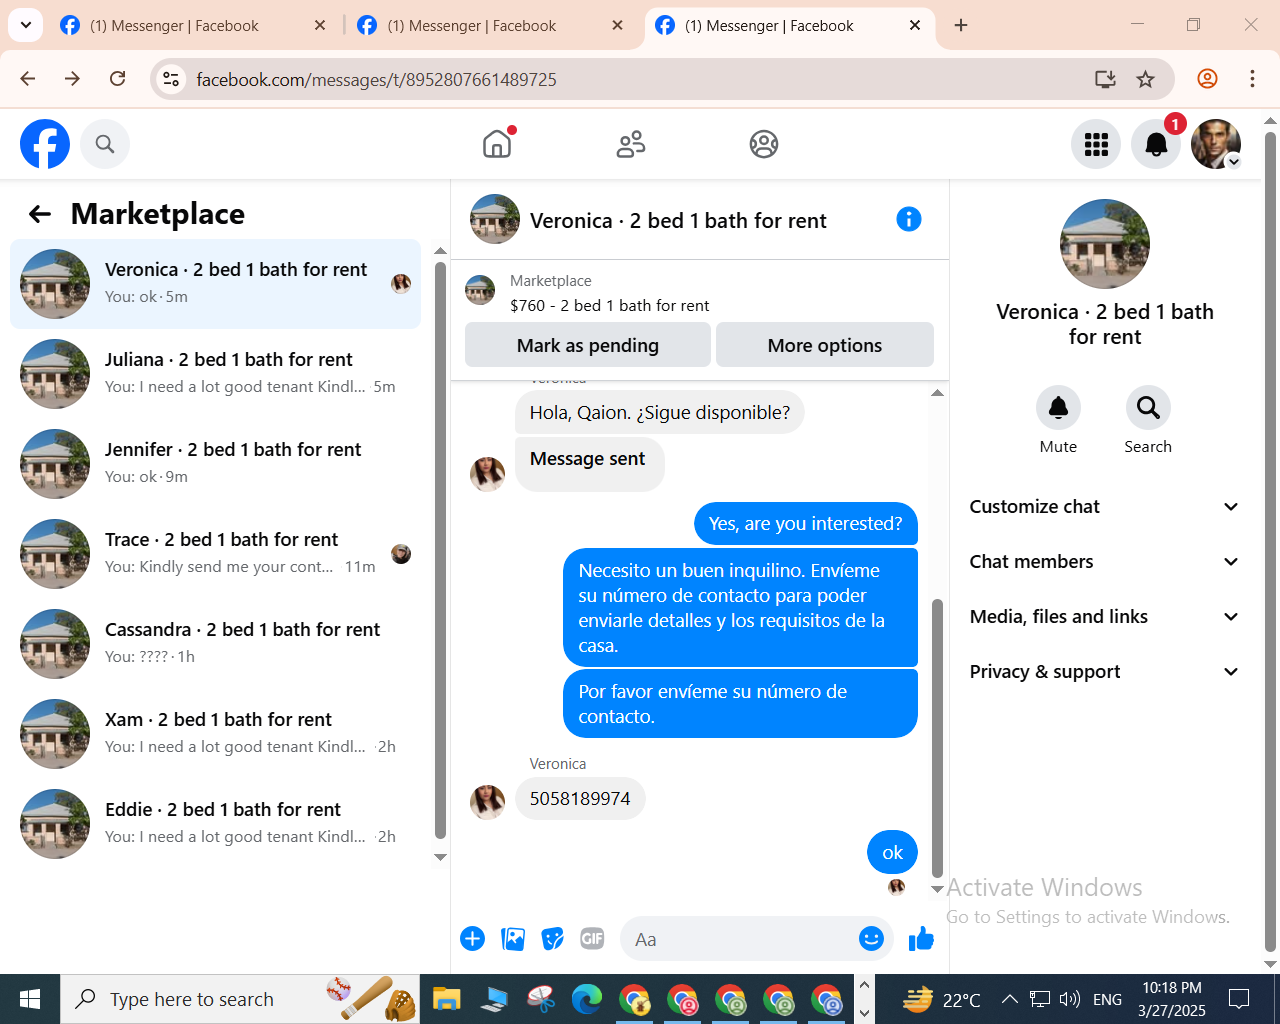Expand Privacy & support section
The width and height of the screenshot is (1280, 1024).
[1105, 672]
